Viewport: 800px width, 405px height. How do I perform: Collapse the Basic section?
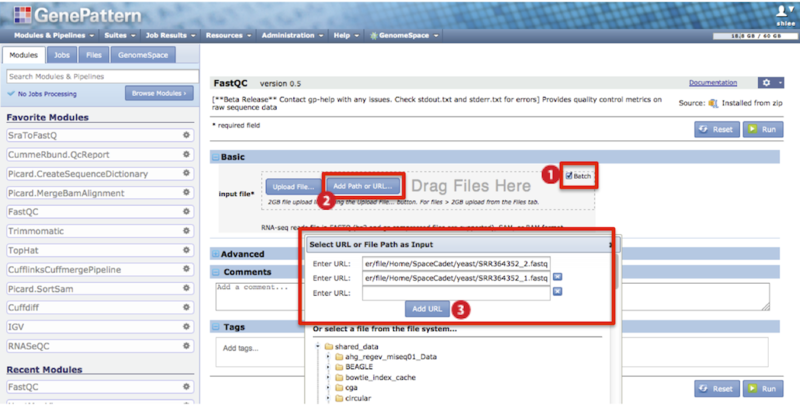215,157
